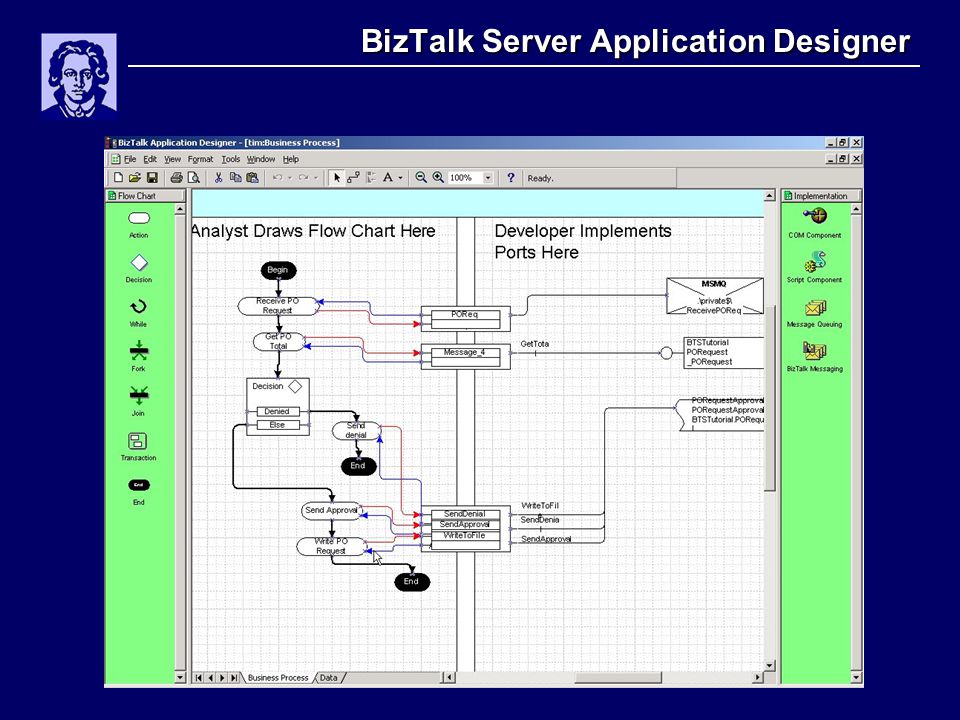Select the While loop shape

[x=138, y=313]
